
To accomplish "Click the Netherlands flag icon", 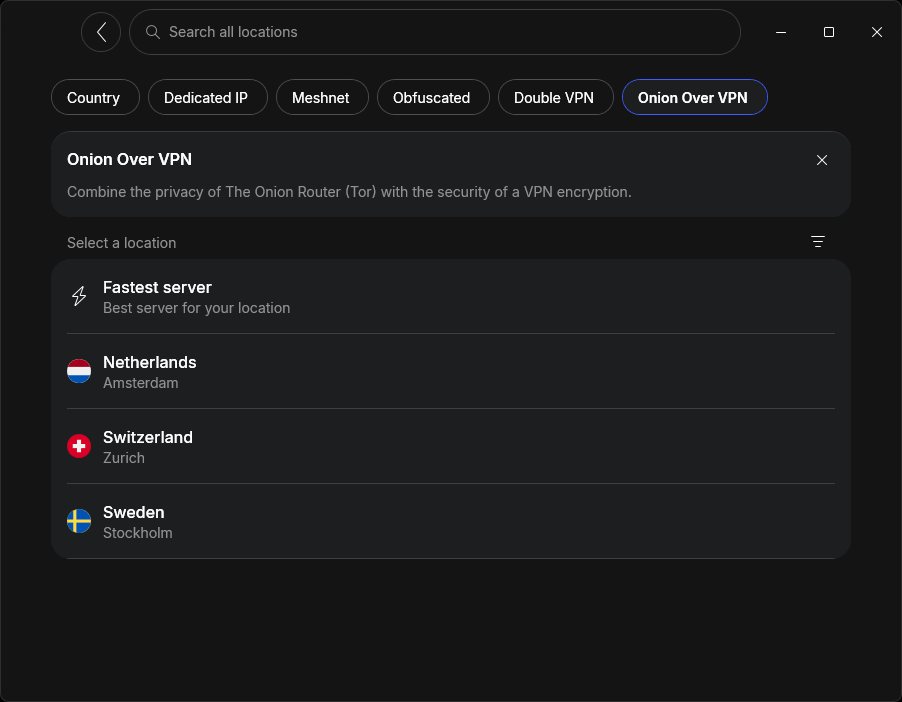I will pos(79,371).
